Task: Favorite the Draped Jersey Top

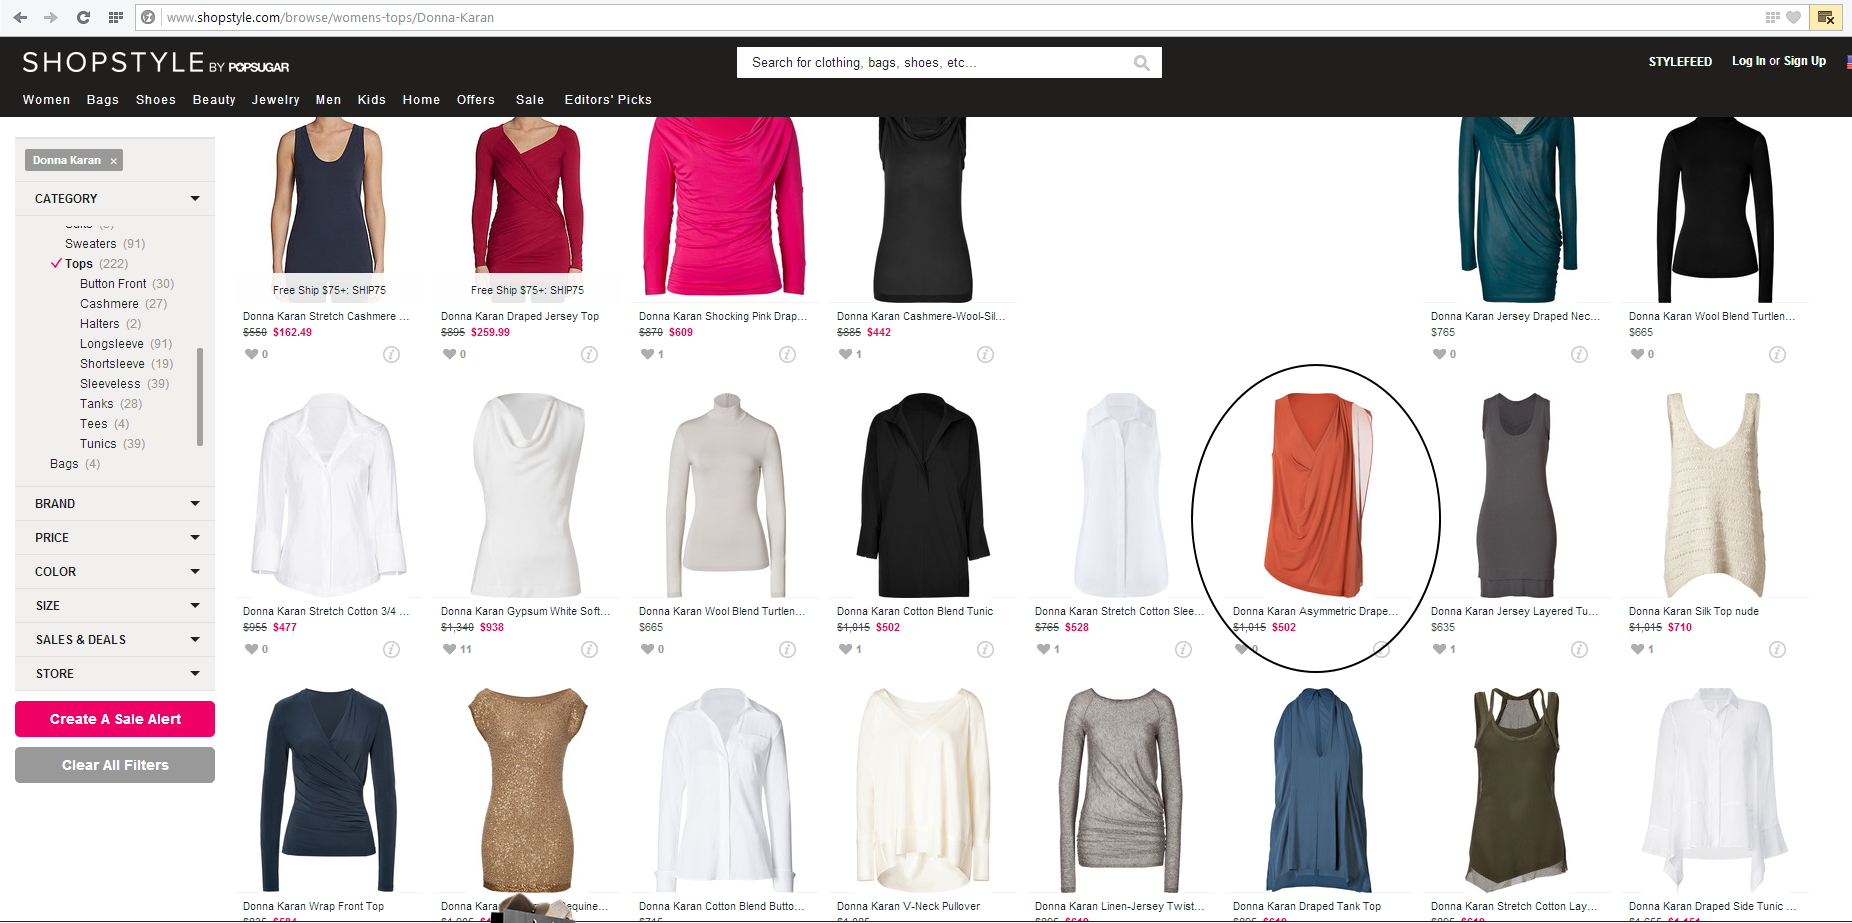Action: pyautogui.click(x=449, y=354)
